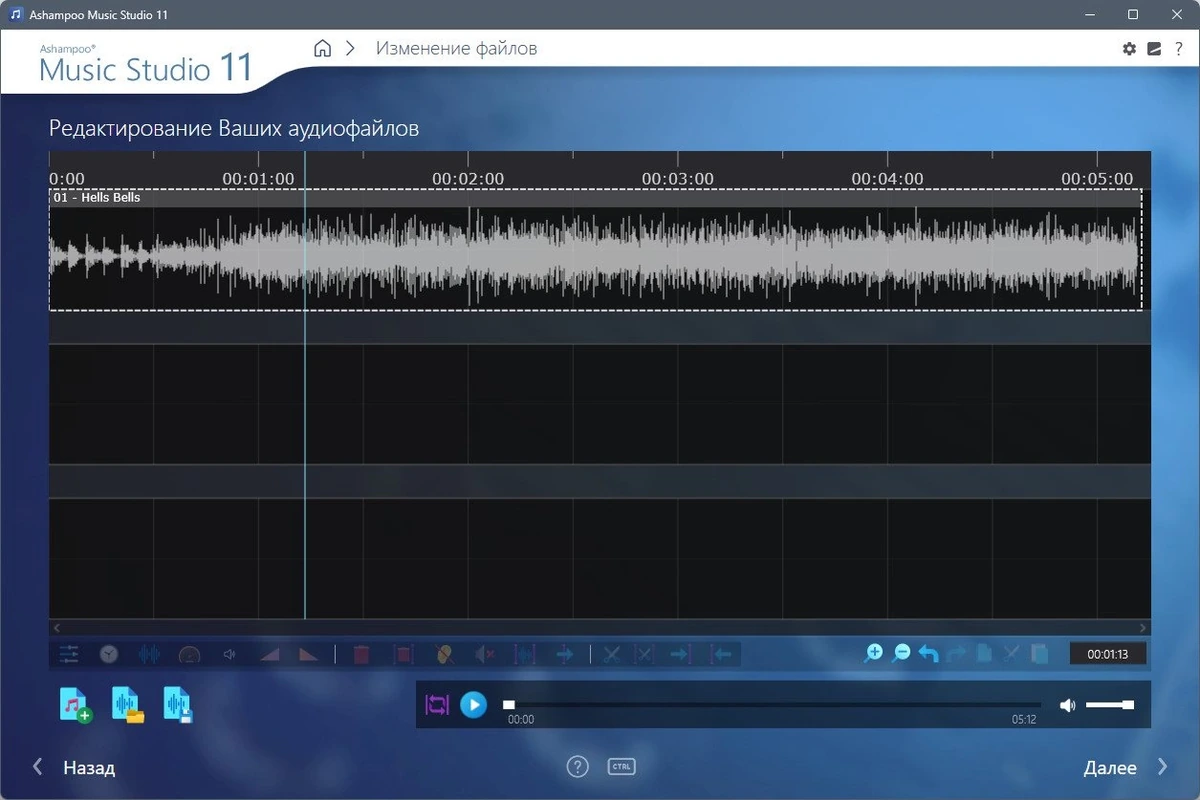Click the 00:03:00 ruler label
Viewport: 1200px width, 800px height.
[x=678, y=179]
